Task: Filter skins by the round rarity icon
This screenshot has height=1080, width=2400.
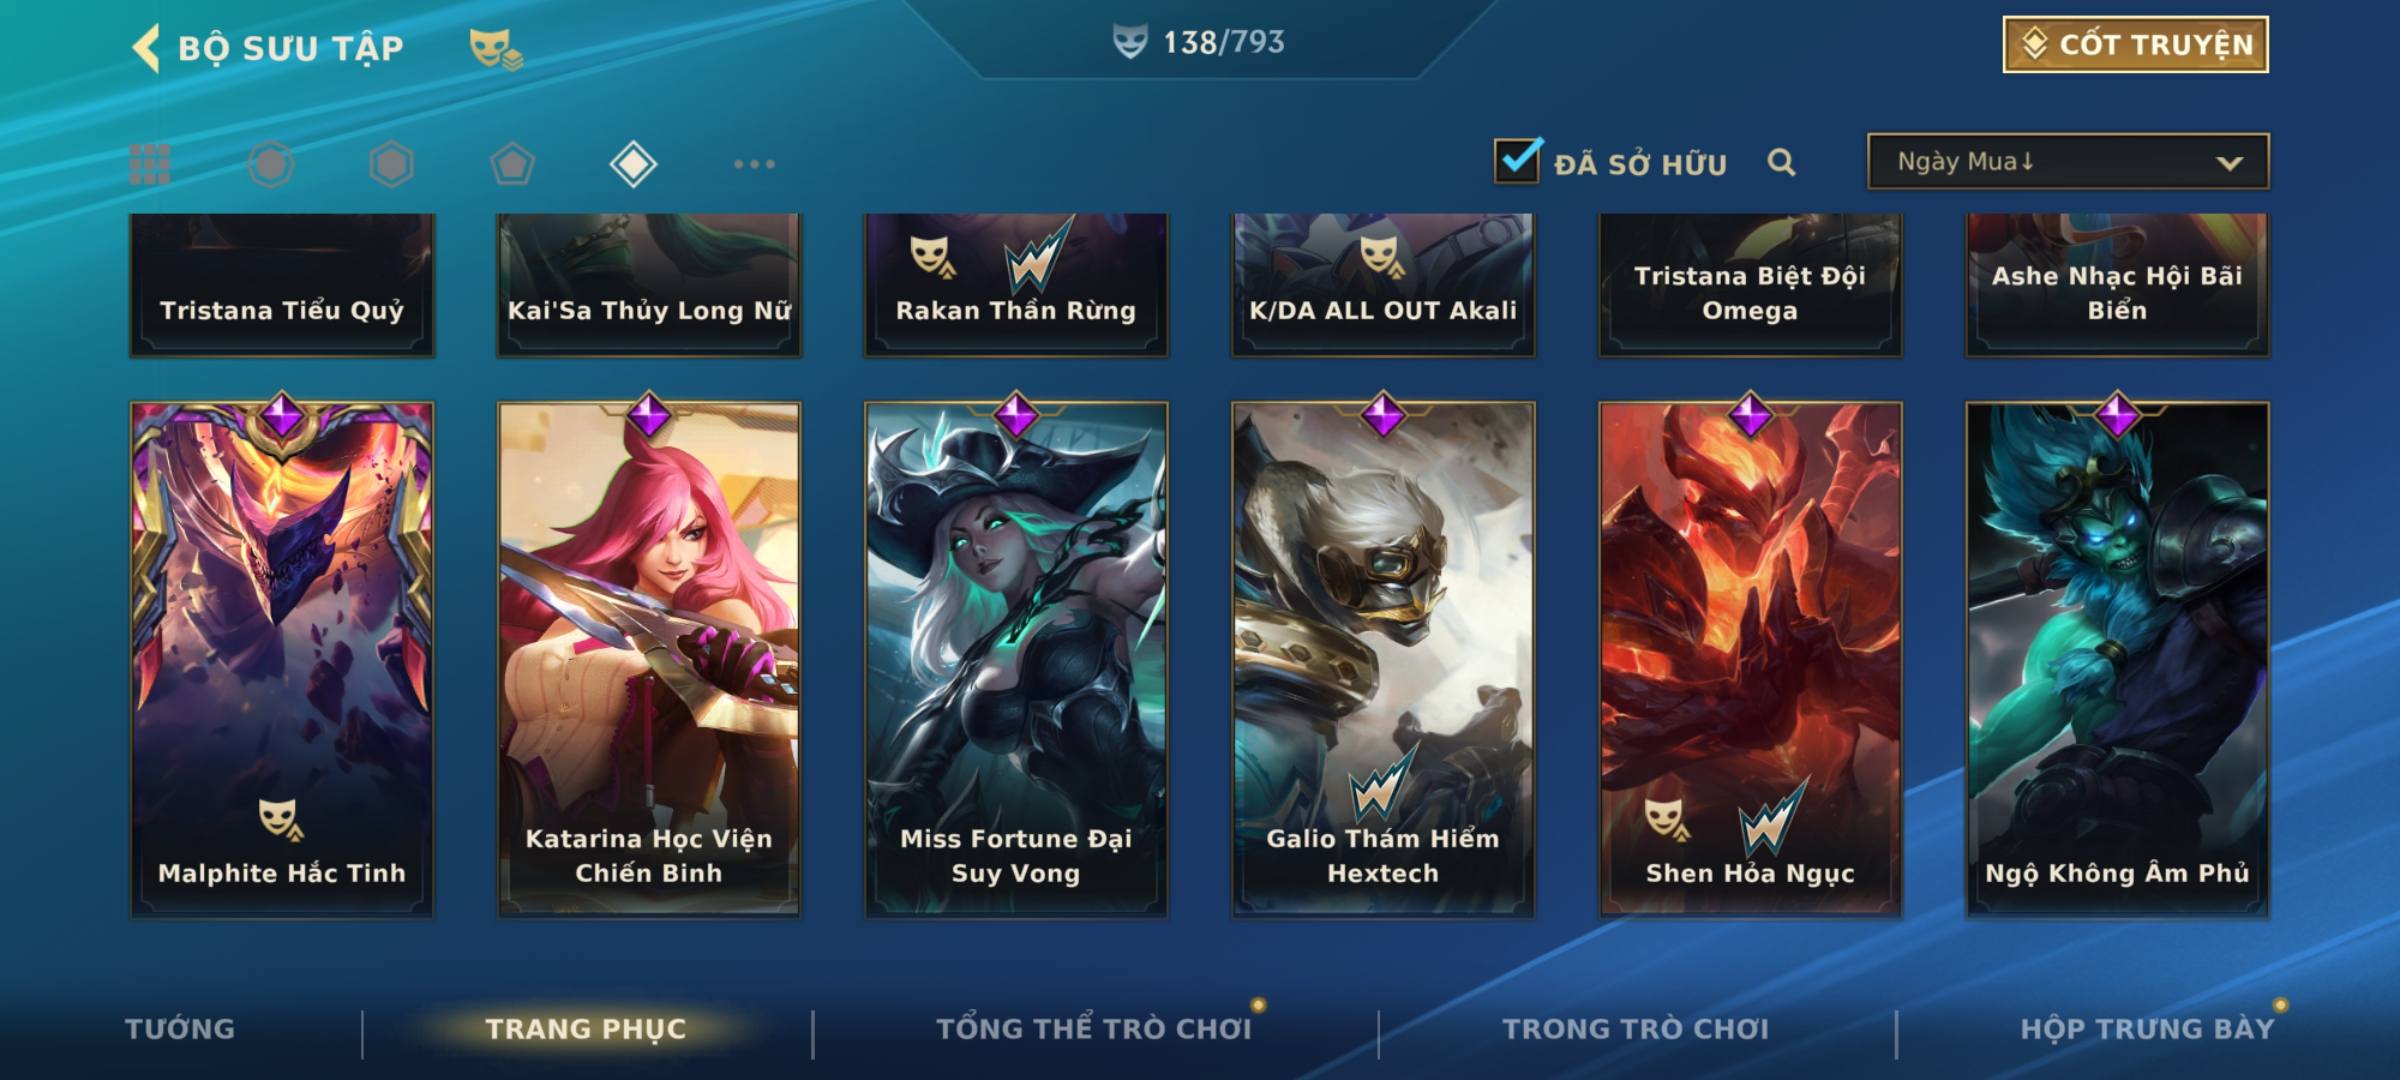Action: coord(271,164)
